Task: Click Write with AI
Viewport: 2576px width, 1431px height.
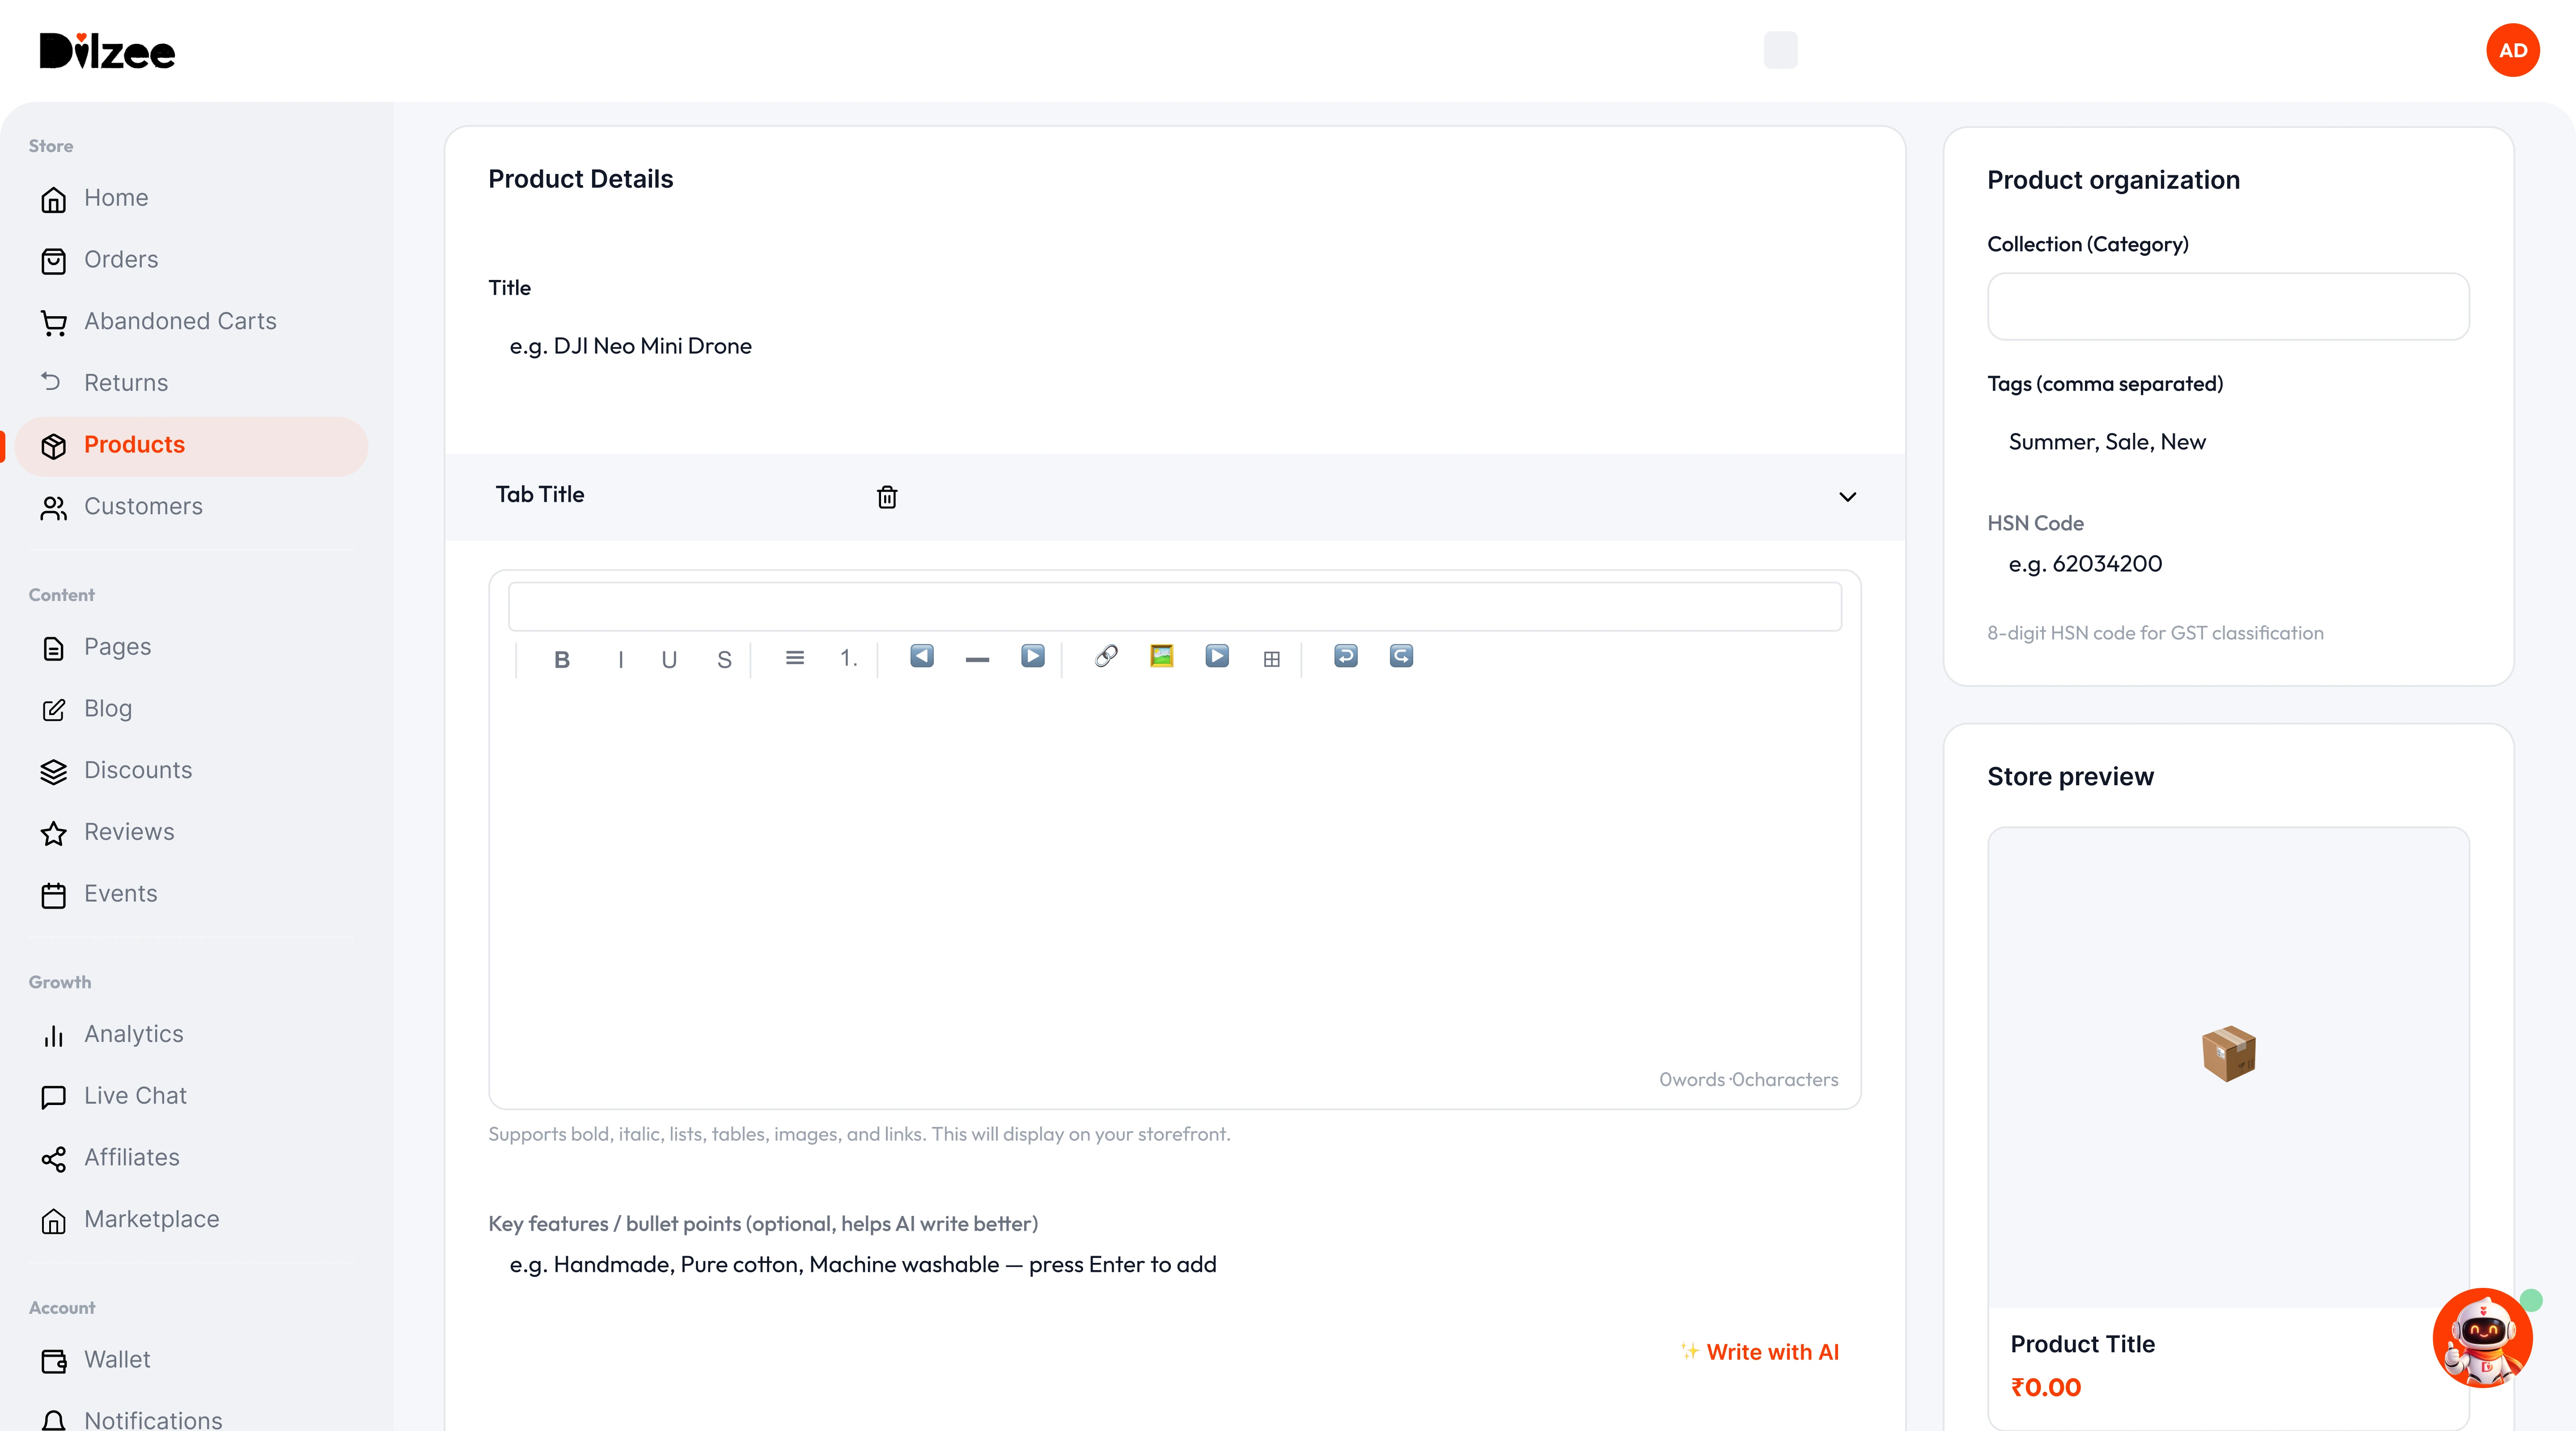Action: coord(1760,1352)
